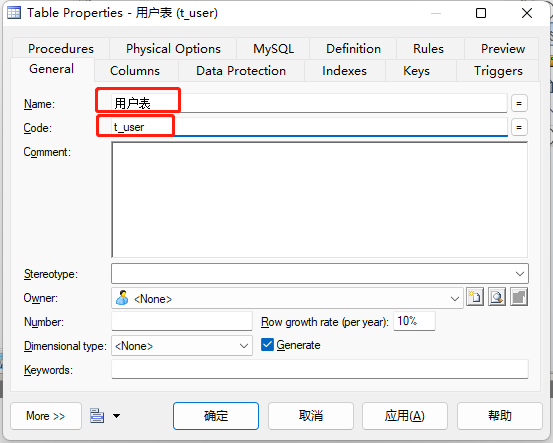Viewport: 553px width, 443px height.
Task: Open the Rules tab
Action: (428, 48)
